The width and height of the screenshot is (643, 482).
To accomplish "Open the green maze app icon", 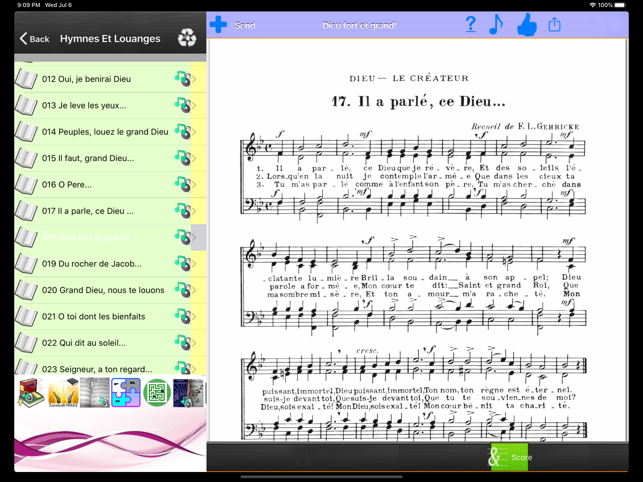I will [157, 393].
